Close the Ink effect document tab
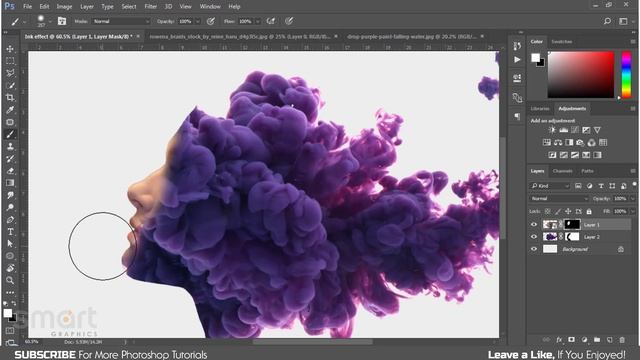 138,36
